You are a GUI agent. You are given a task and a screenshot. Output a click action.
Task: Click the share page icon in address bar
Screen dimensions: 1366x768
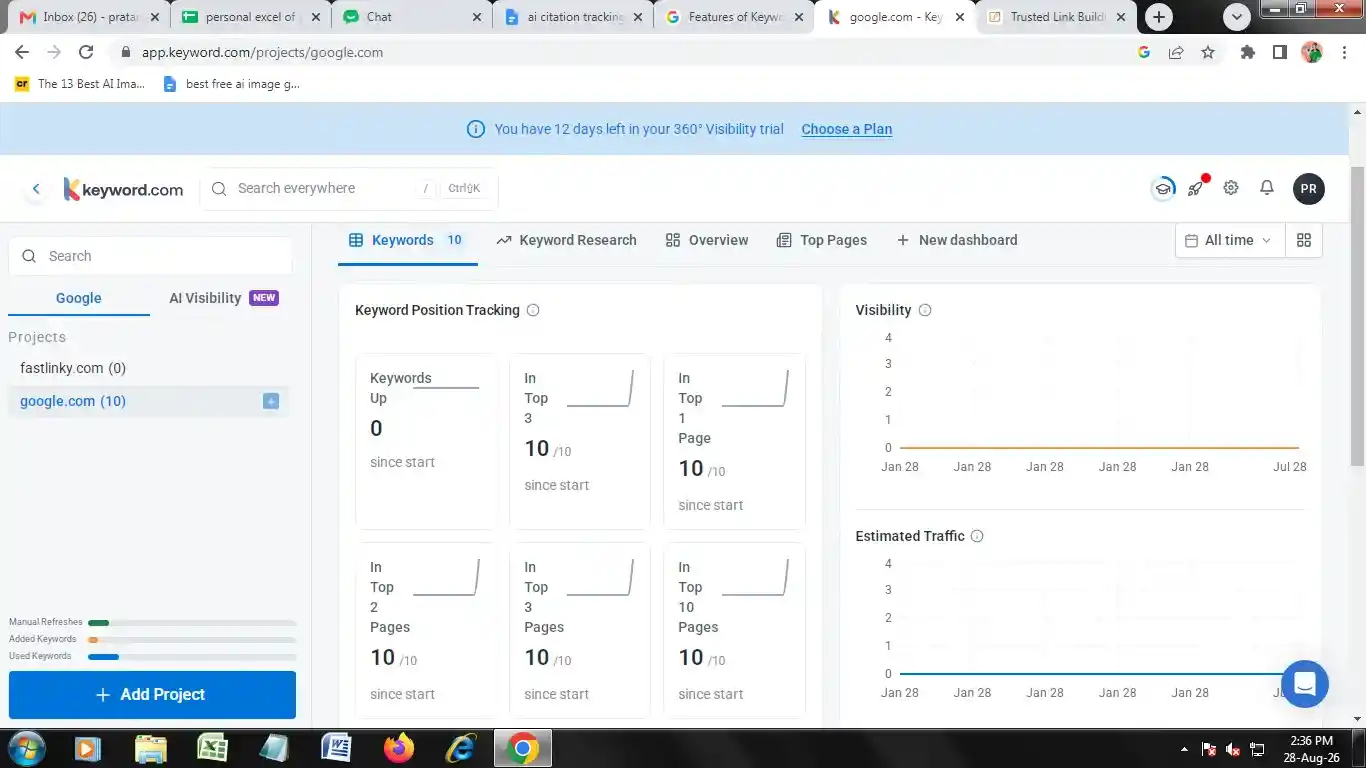tap(1176, 52)
